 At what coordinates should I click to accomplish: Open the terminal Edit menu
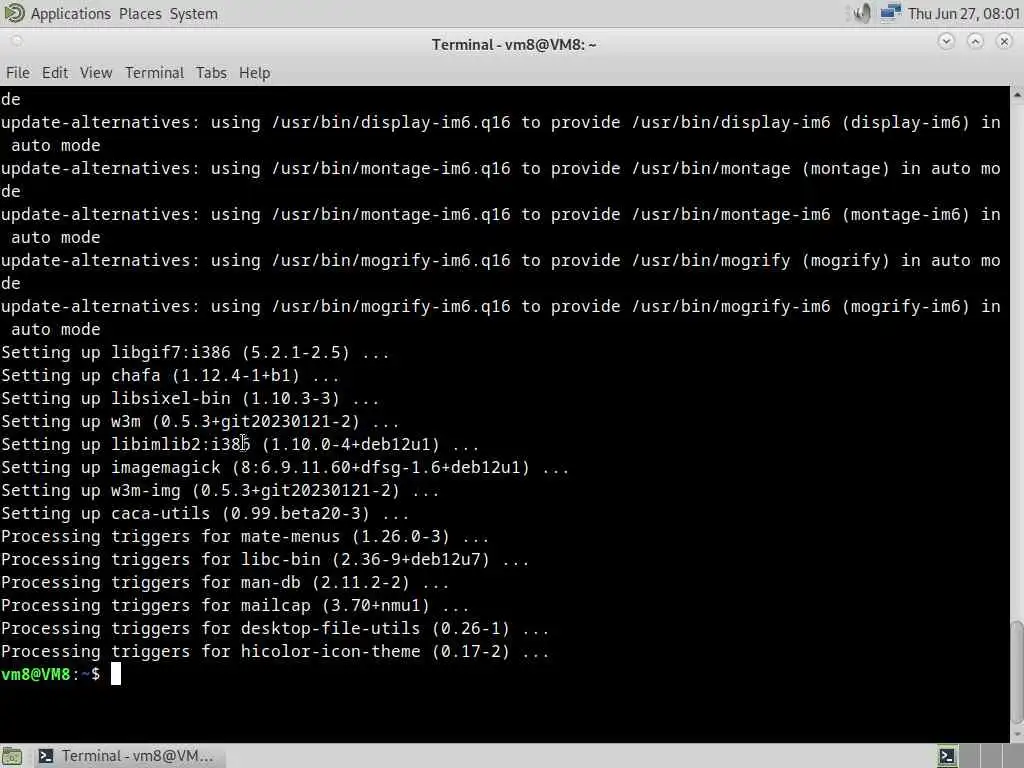pyautogui.click(x=55, y=72)
